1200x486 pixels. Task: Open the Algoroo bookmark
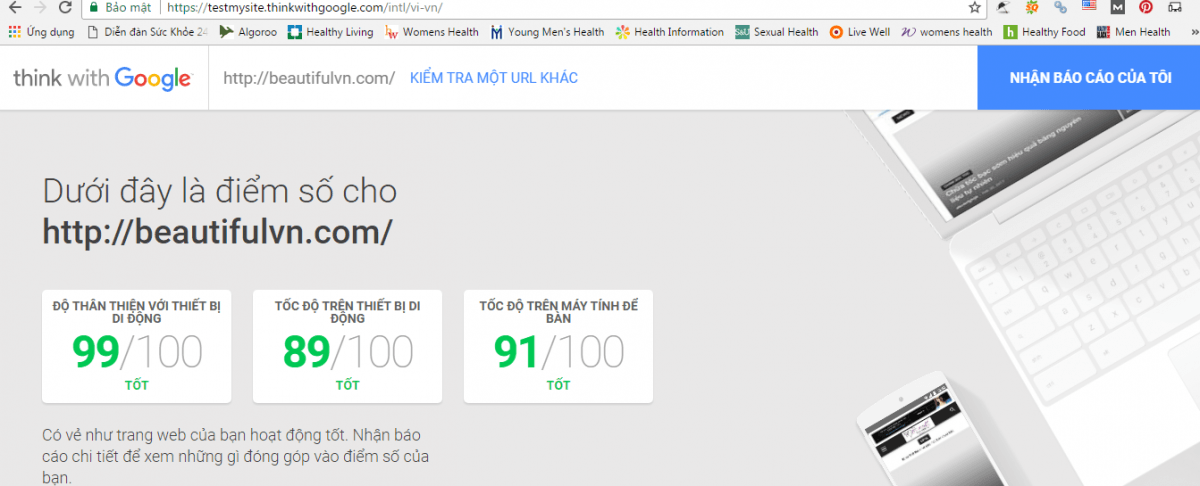point(246,32)
